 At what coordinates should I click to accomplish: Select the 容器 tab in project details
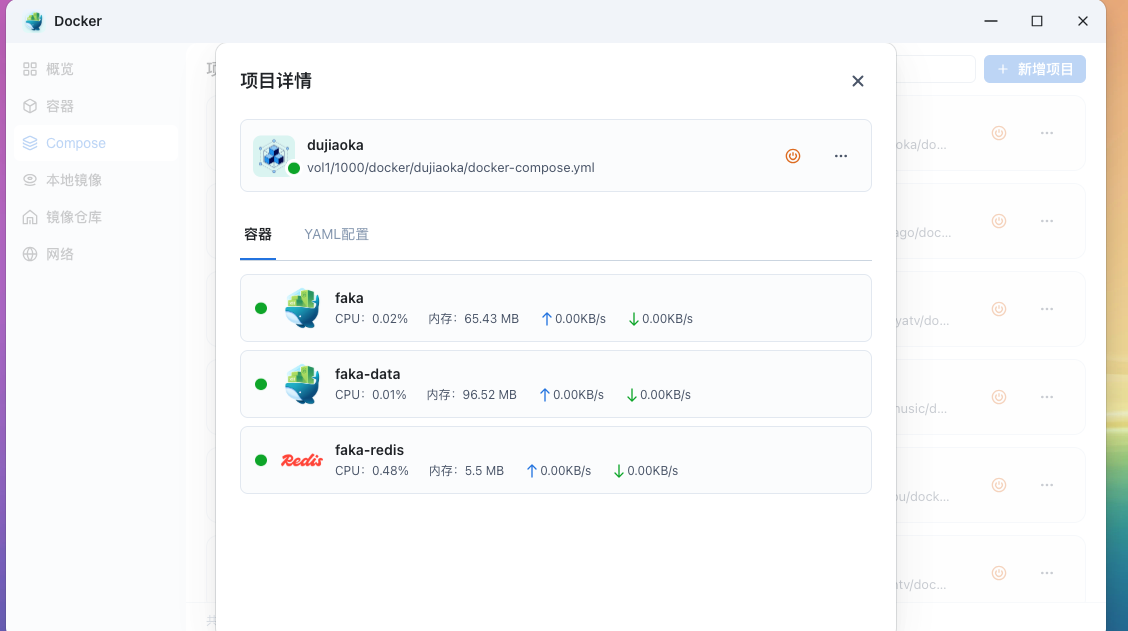(x=258, y=234)
